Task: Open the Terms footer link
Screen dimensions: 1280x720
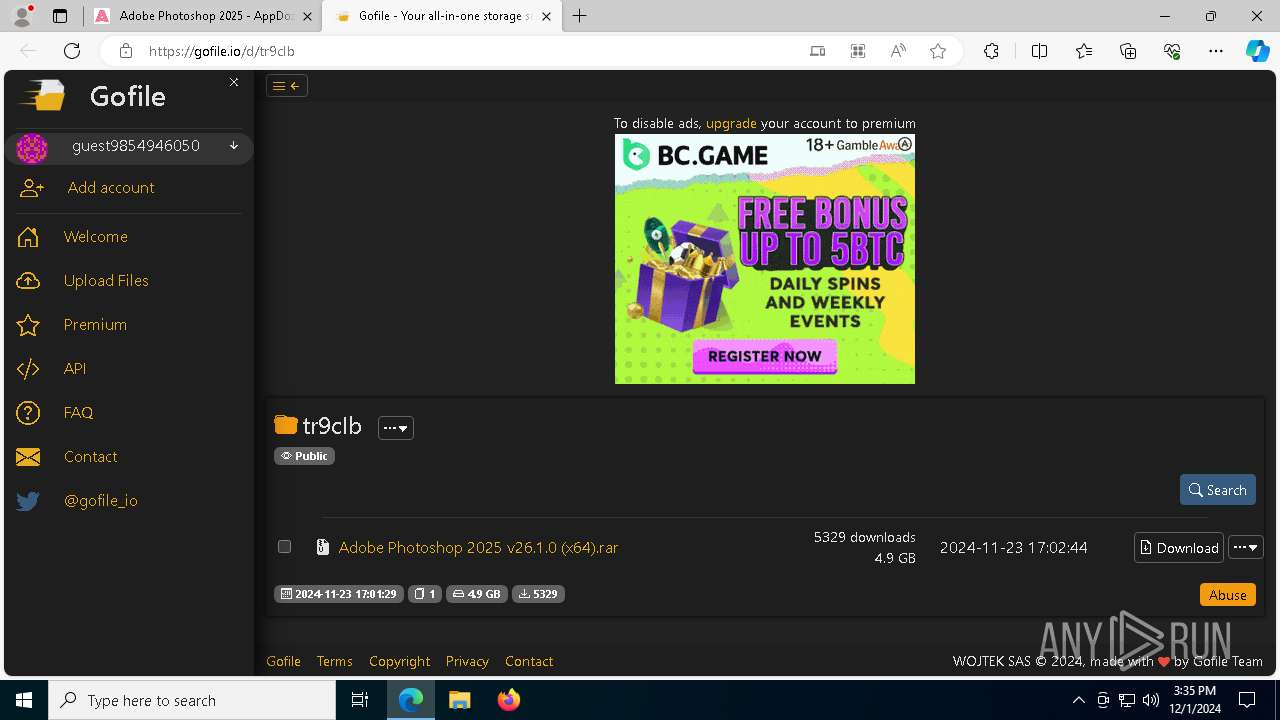Action: coord(335,661)
